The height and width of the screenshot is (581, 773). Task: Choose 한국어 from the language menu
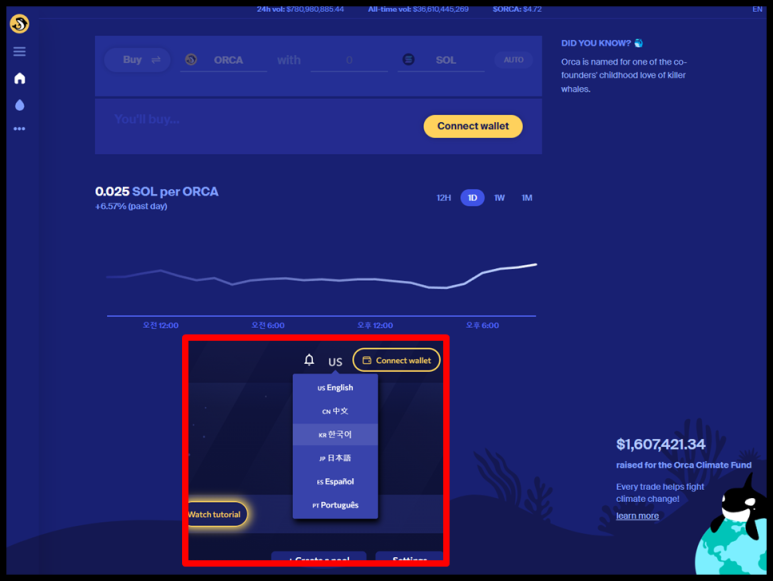(x=335, y=435)
